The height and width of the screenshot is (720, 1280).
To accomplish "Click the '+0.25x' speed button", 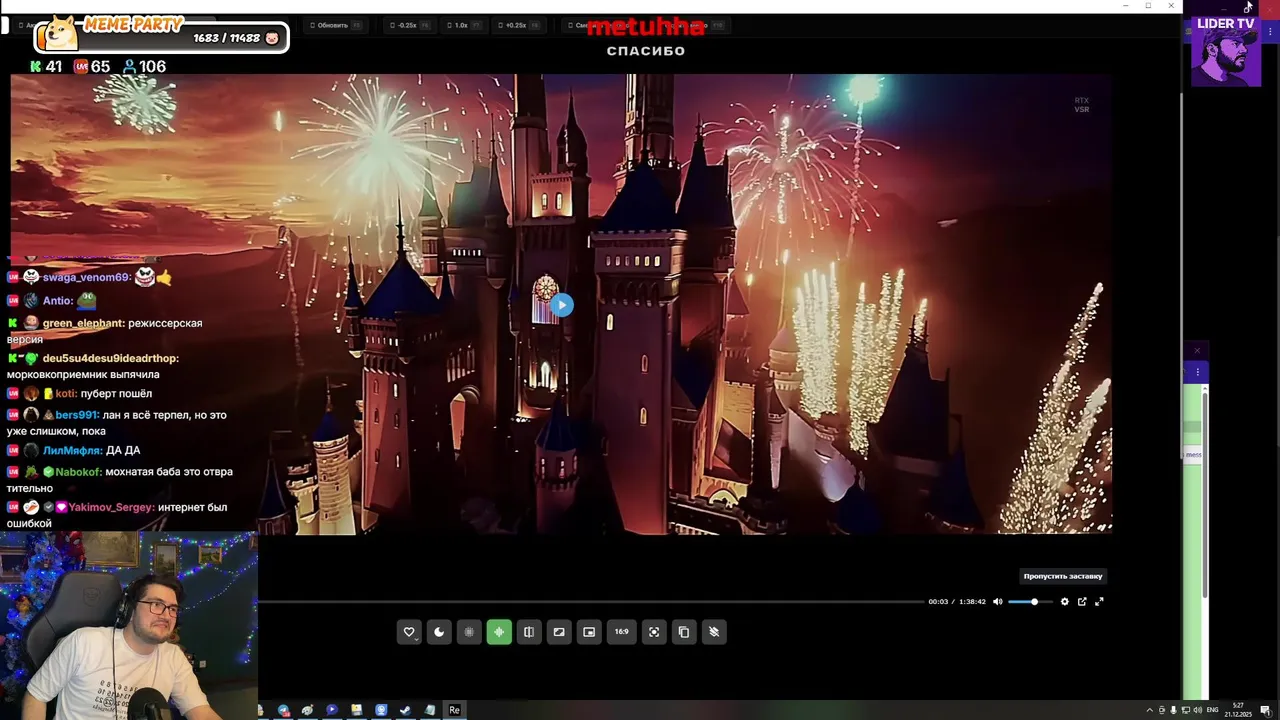I will [520, 25].
